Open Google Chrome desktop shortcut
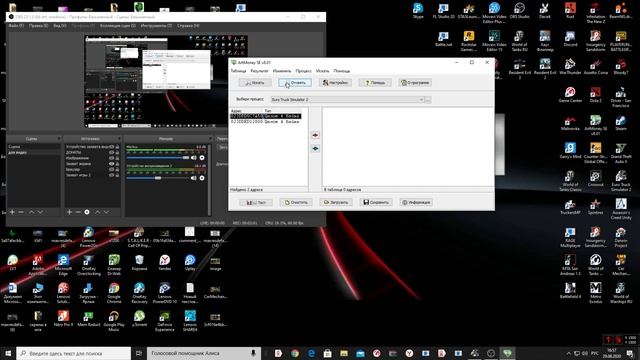Image resolution: width=640 pixels, height=360 pixels. [x=114, y=293]
